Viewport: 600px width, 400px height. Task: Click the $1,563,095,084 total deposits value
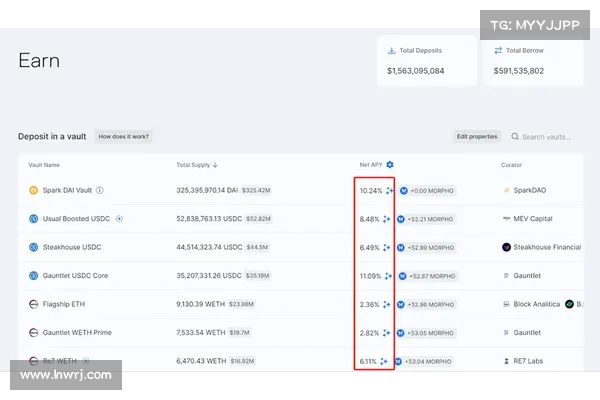coord(416,71)
